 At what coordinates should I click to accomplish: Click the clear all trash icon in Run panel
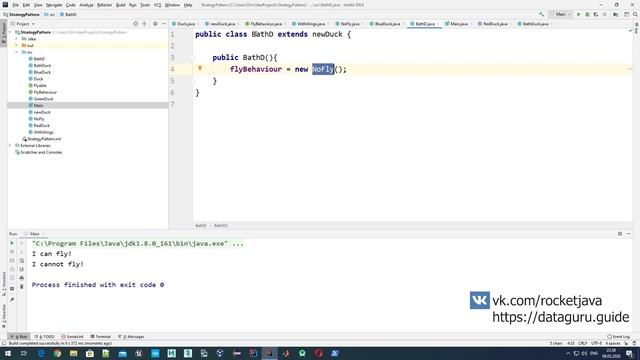[22, 287]
